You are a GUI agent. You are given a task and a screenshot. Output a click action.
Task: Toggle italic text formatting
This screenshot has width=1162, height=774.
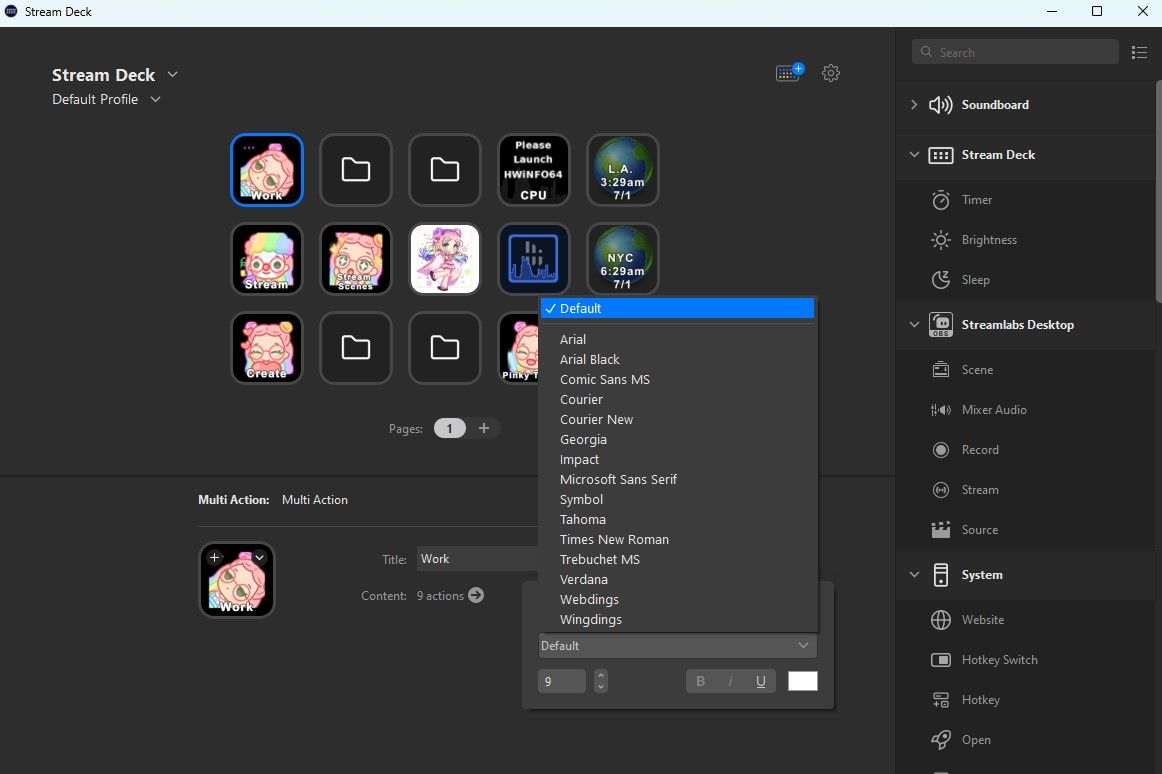tap(730, 681)
